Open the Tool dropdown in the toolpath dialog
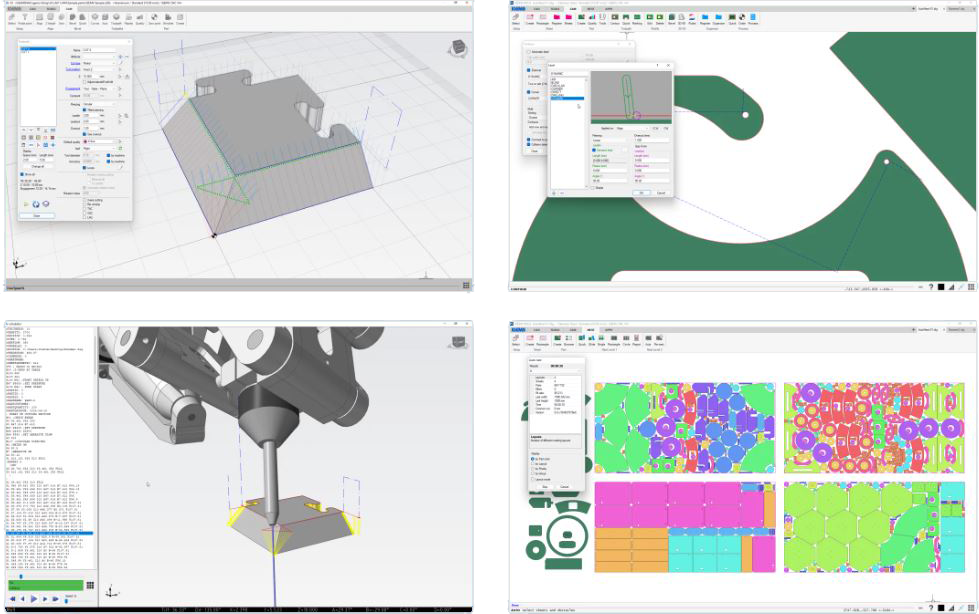The image size is (979, 614). coord(99,148)
